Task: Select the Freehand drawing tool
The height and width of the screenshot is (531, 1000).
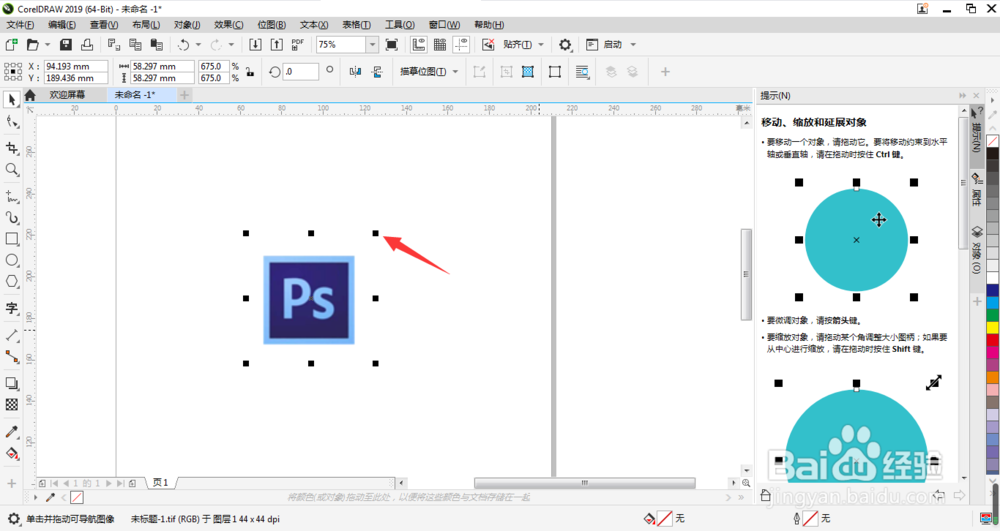Action: (x=11, y=196)
